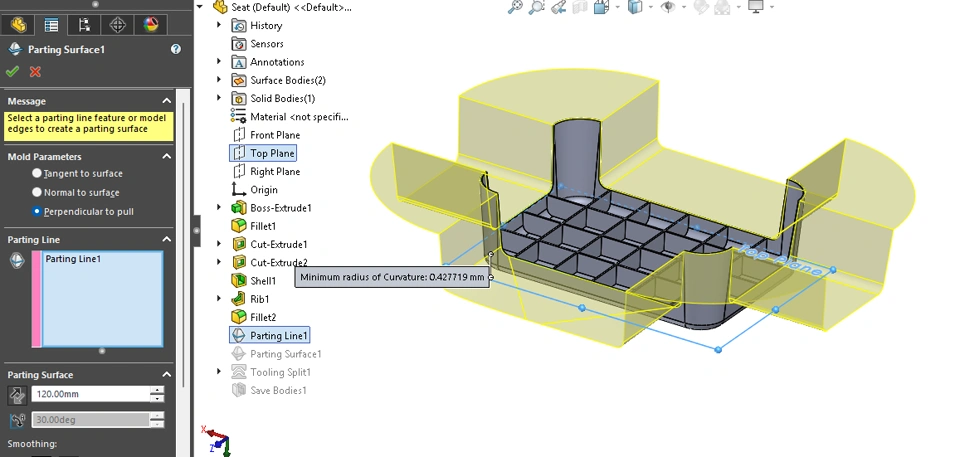Viewport: 960px width, 457px height.
Task: Cancel Parting Surface1 with red X
Action: tap(36, 72)
